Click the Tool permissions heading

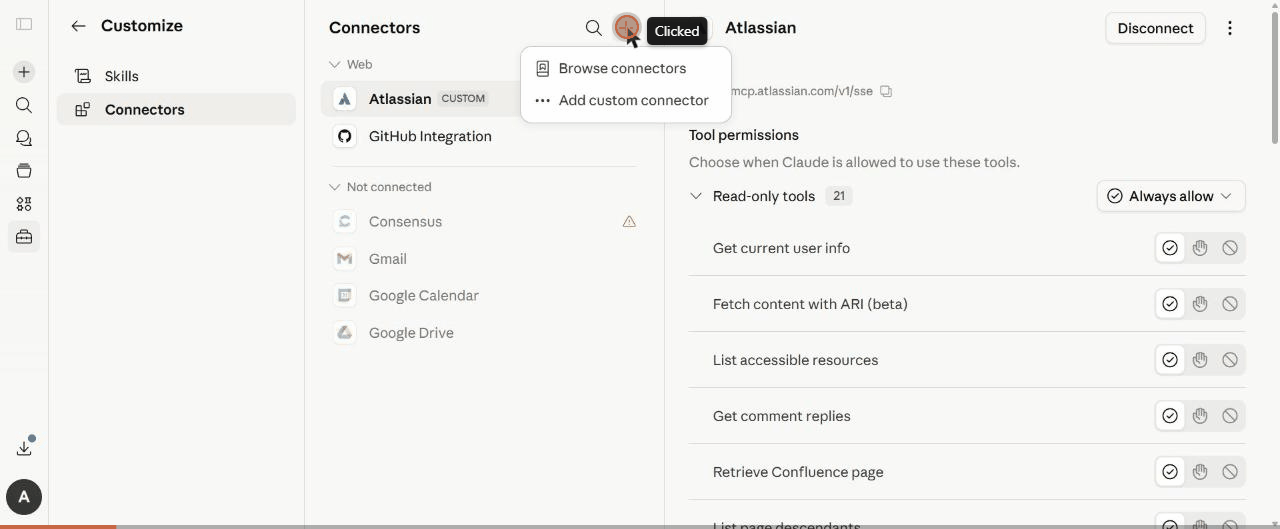(x=743, y=135)
